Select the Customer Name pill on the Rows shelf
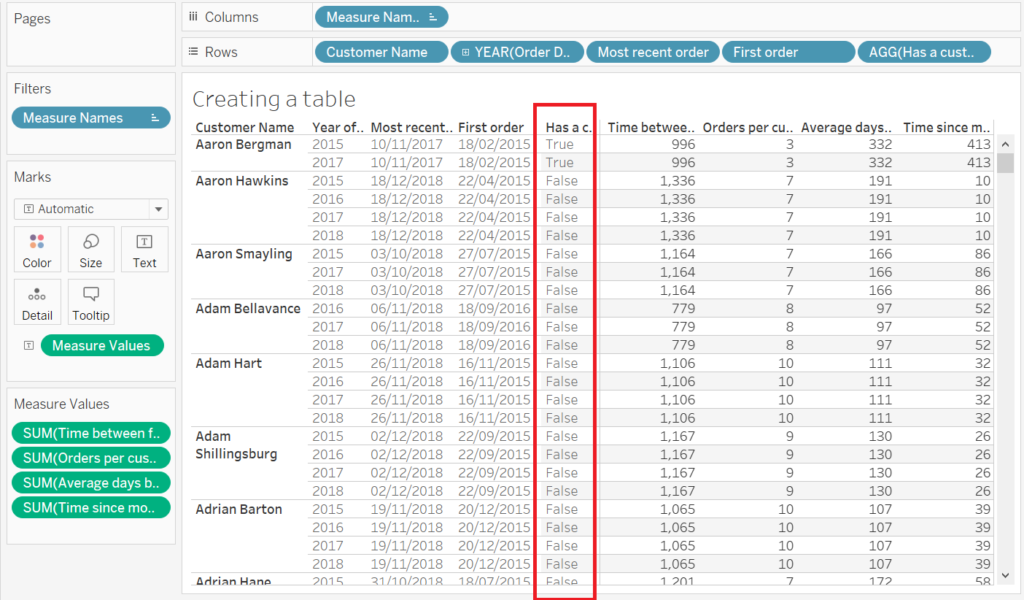Viewport: 1024px width, 600px height. point(381,51)
